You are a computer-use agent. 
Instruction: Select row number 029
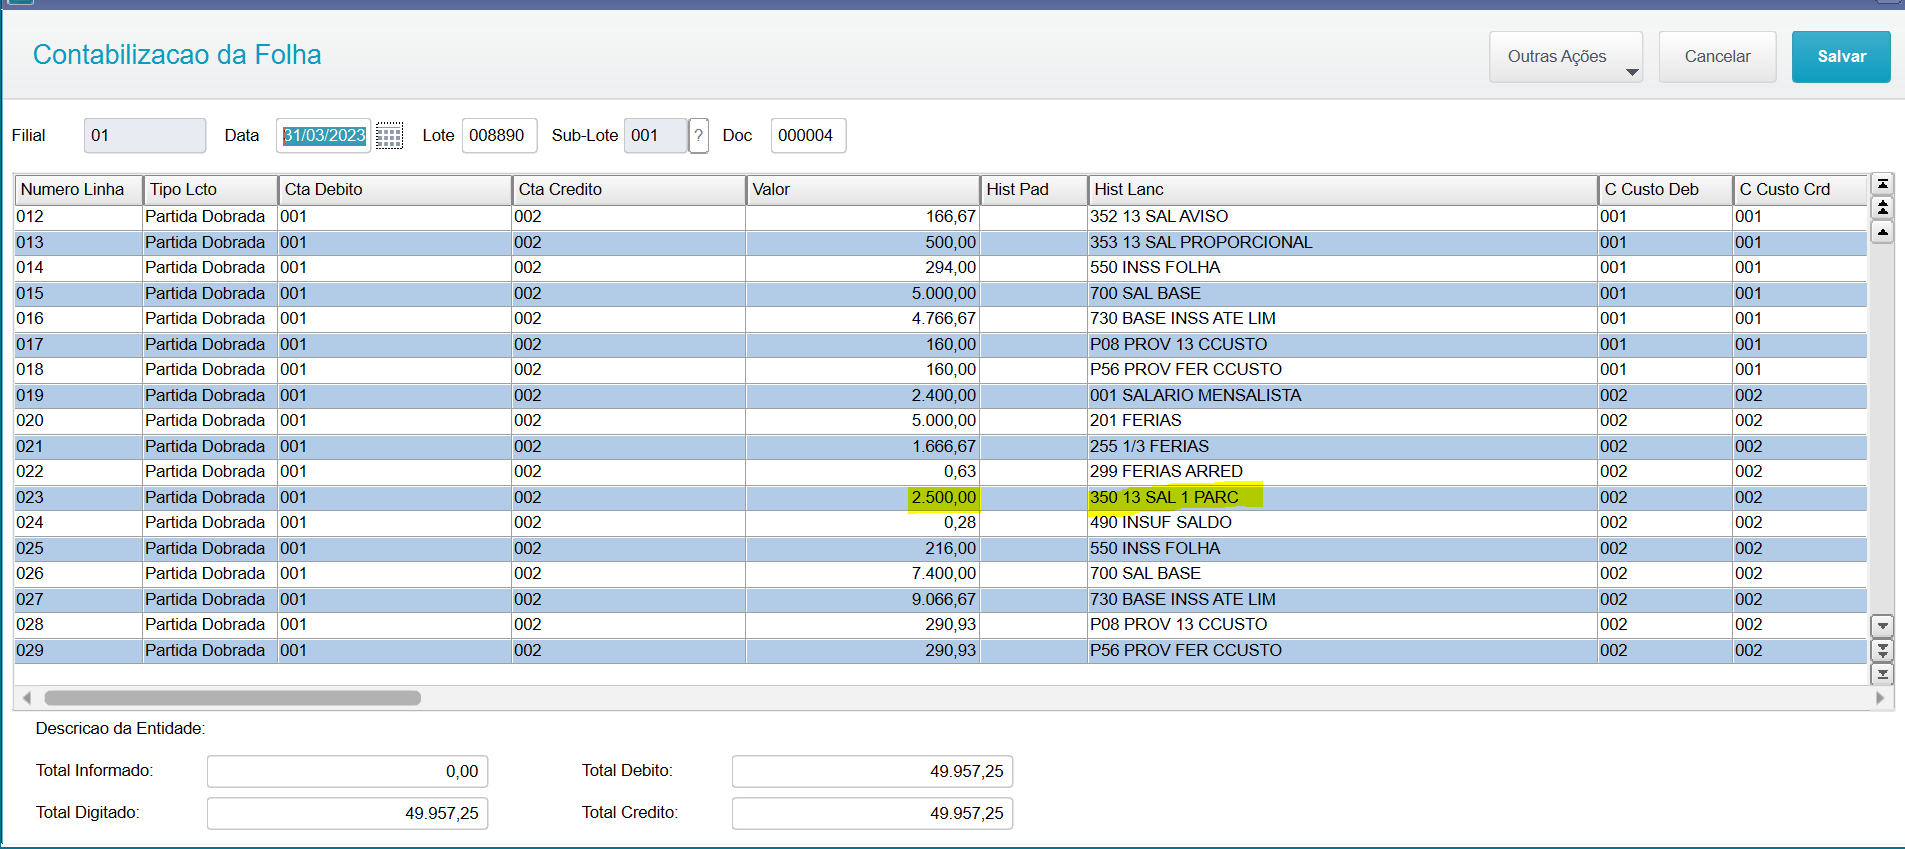coord(78,650)
